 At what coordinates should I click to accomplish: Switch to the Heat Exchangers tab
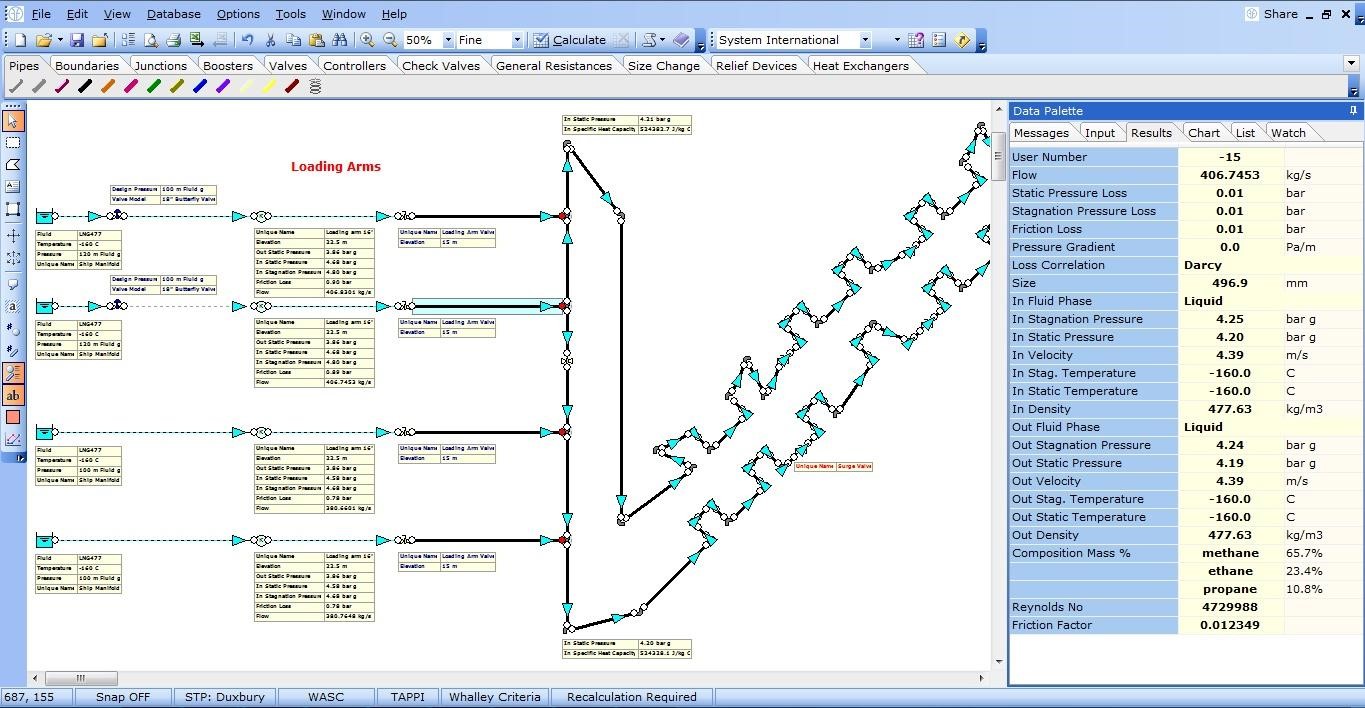click(x=861, y=65)
